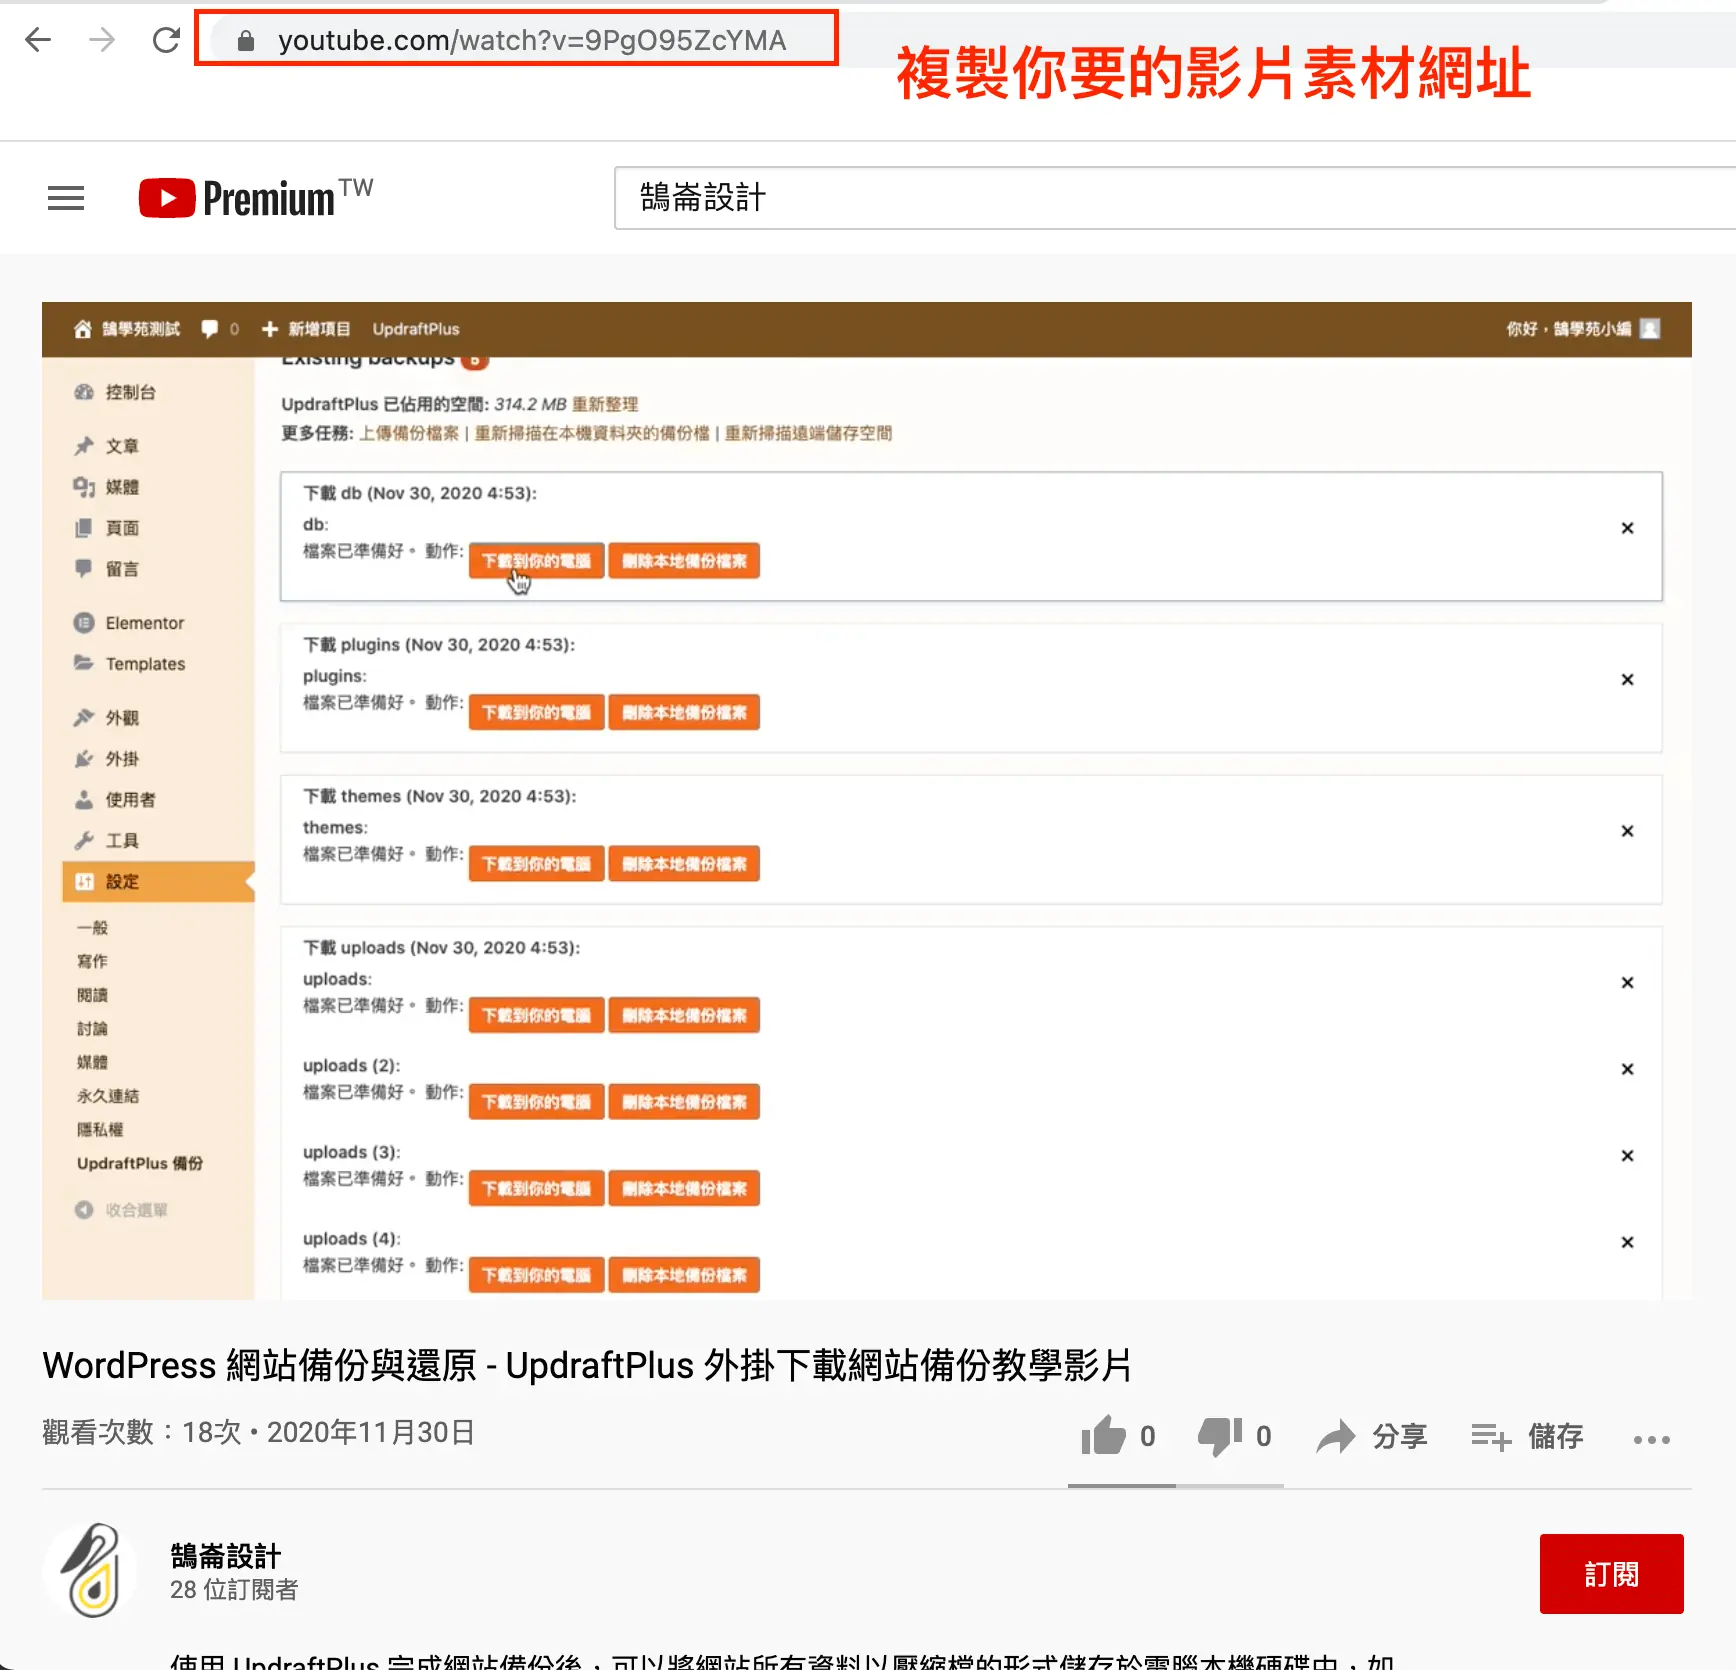This screenshot has height=1670, width=1736.
Task: Open the YouTube hamburger guide menu
Action: [66, 198]
